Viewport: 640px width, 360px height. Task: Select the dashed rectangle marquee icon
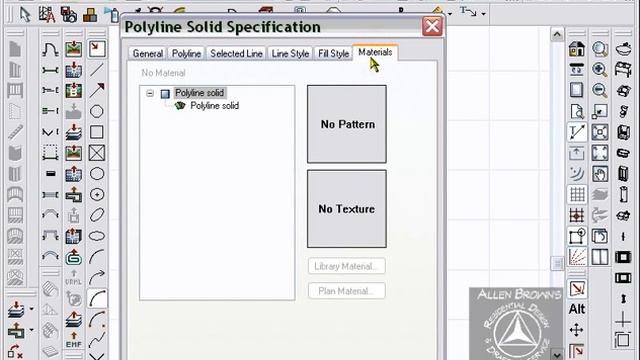click(50, 153)
